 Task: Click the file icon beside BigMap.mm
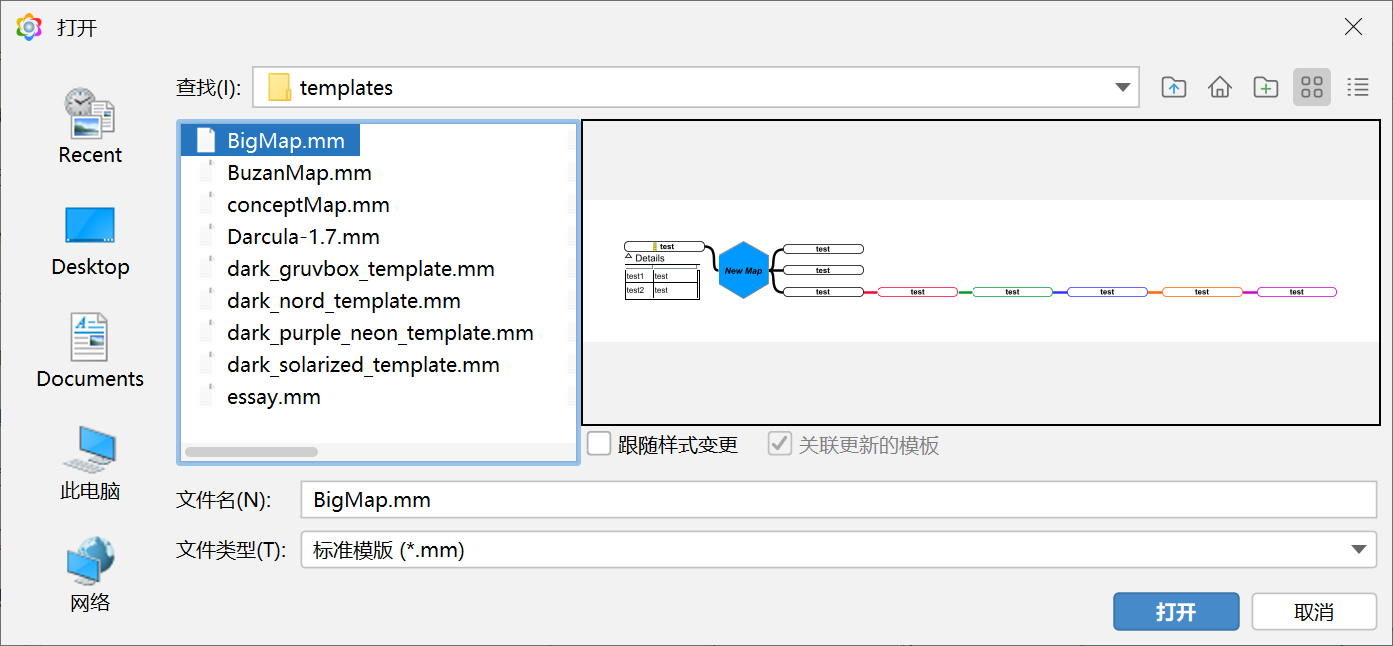(x=206, y=141)
